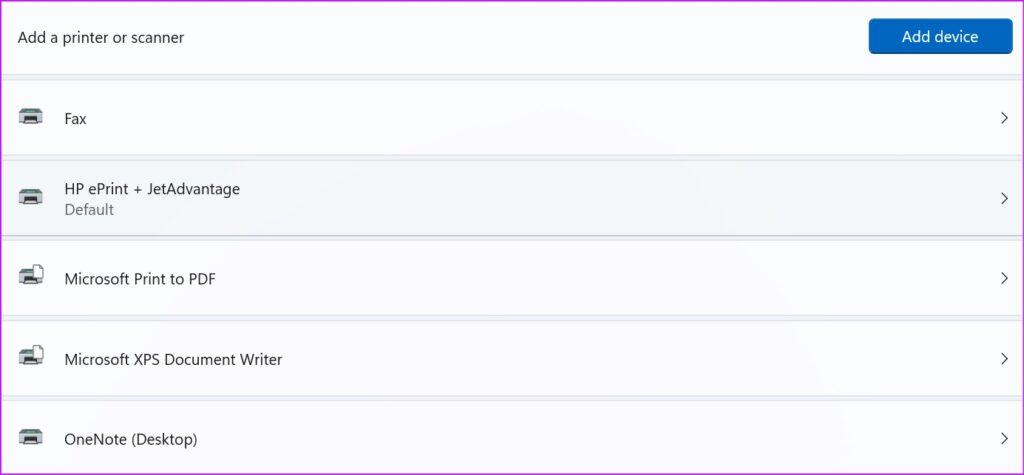
Task: Click the HP ePrint + JetAdvantage printer icon
Action: point(31,197)
